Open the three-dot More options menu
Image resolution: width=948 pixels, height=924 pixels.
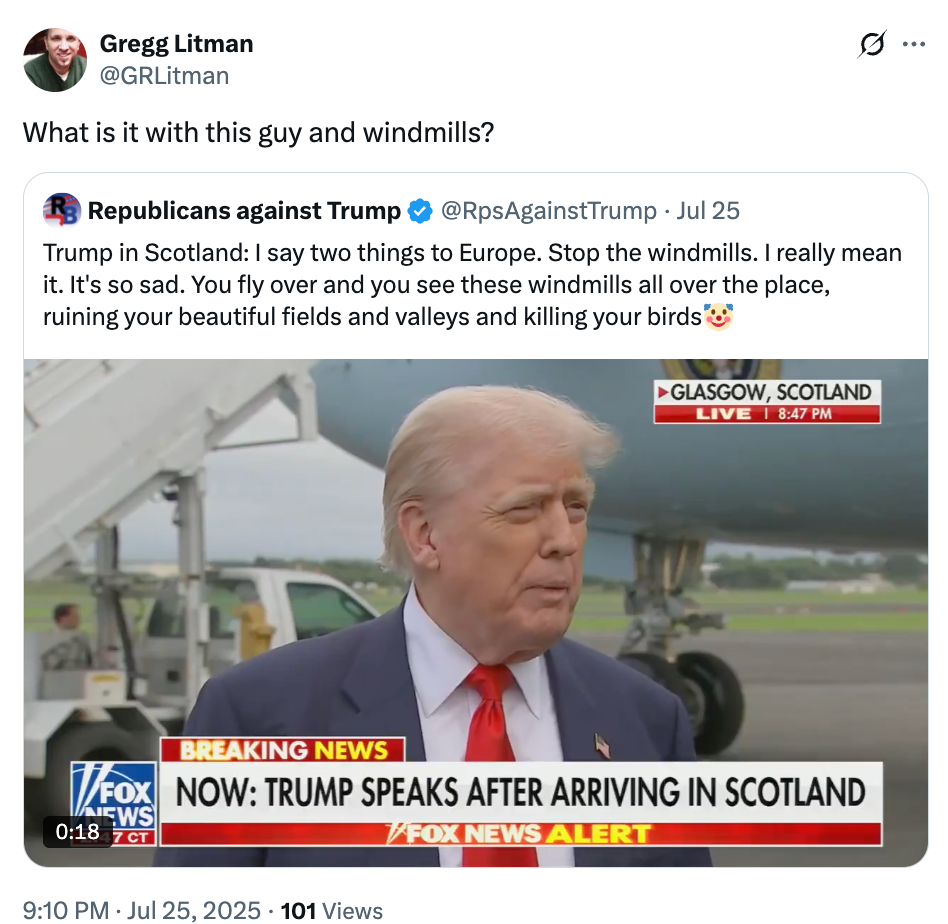[x=914, y=45]
